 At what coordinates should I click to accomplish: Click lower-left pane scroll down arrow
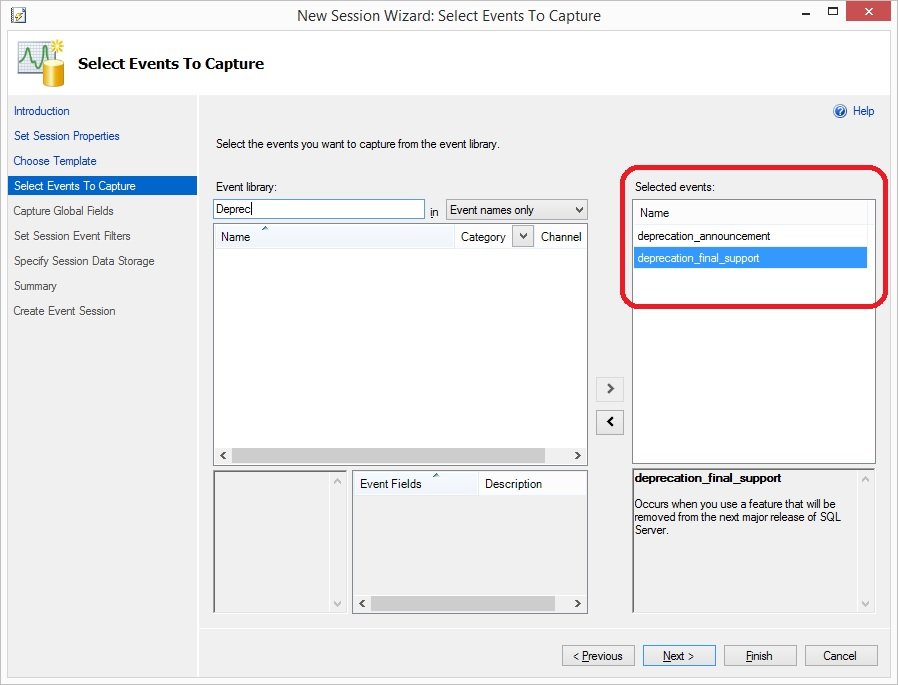point(337,604)
